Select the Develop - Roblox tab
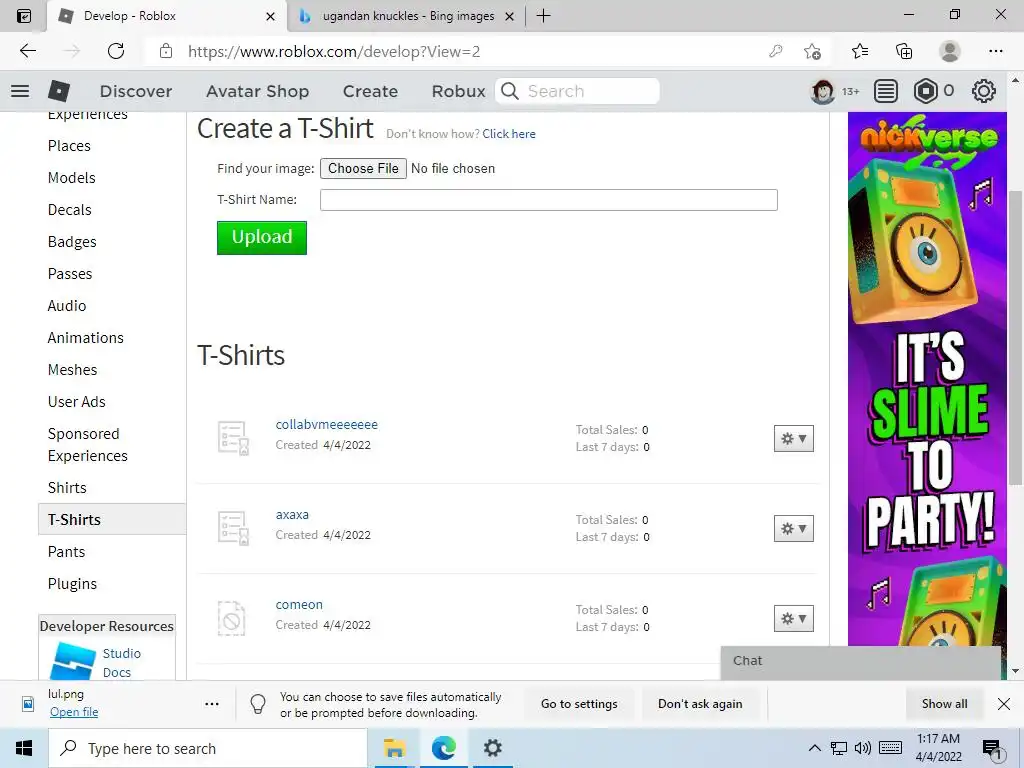 pos(167,16)
